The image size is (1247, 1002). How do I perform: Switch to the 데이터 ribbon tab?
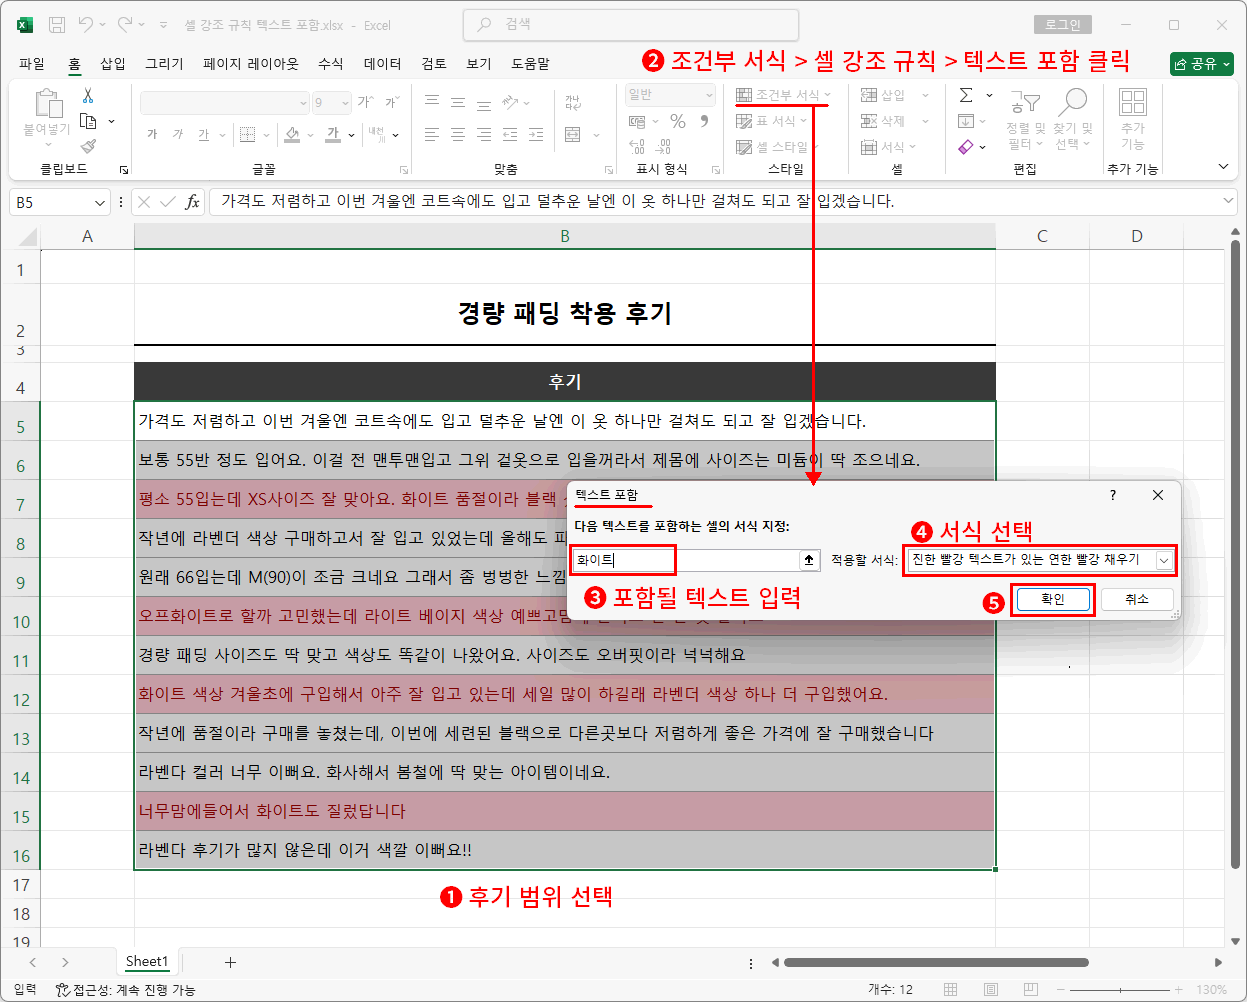click(x=382, y=63)
